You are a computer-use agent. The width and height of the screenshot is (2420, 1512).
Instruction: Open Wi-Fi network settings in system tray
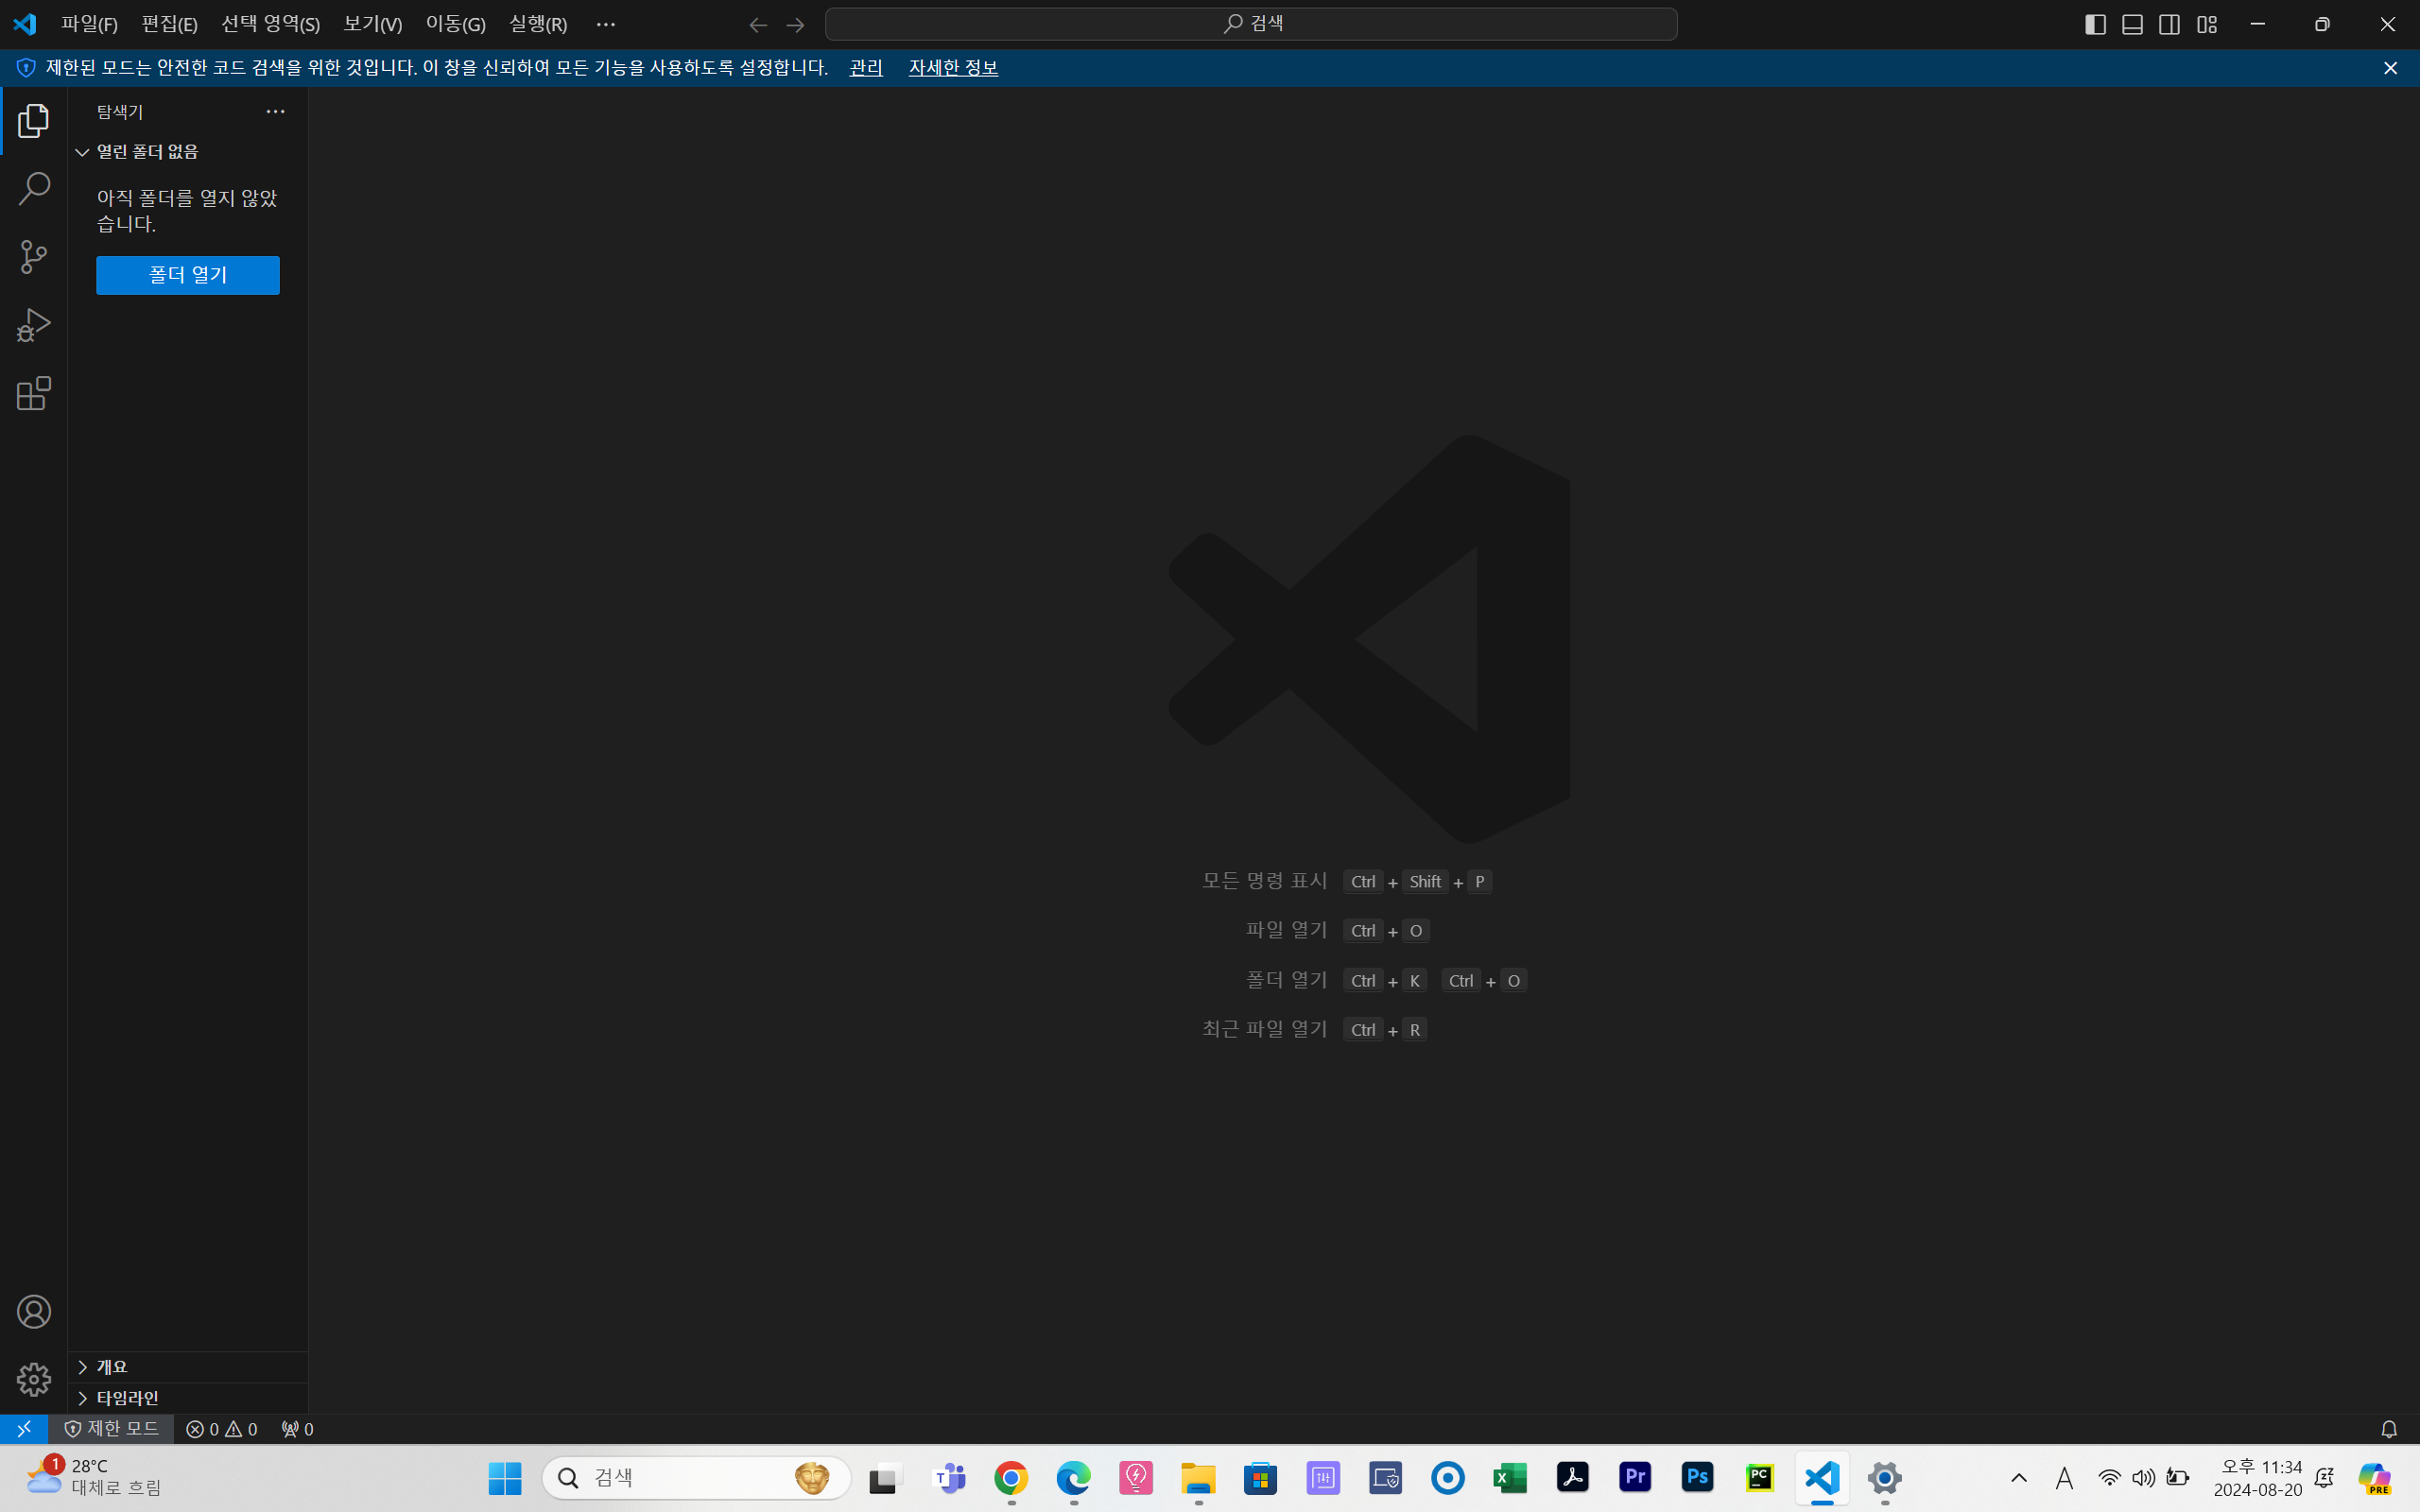point(2109,1478)
